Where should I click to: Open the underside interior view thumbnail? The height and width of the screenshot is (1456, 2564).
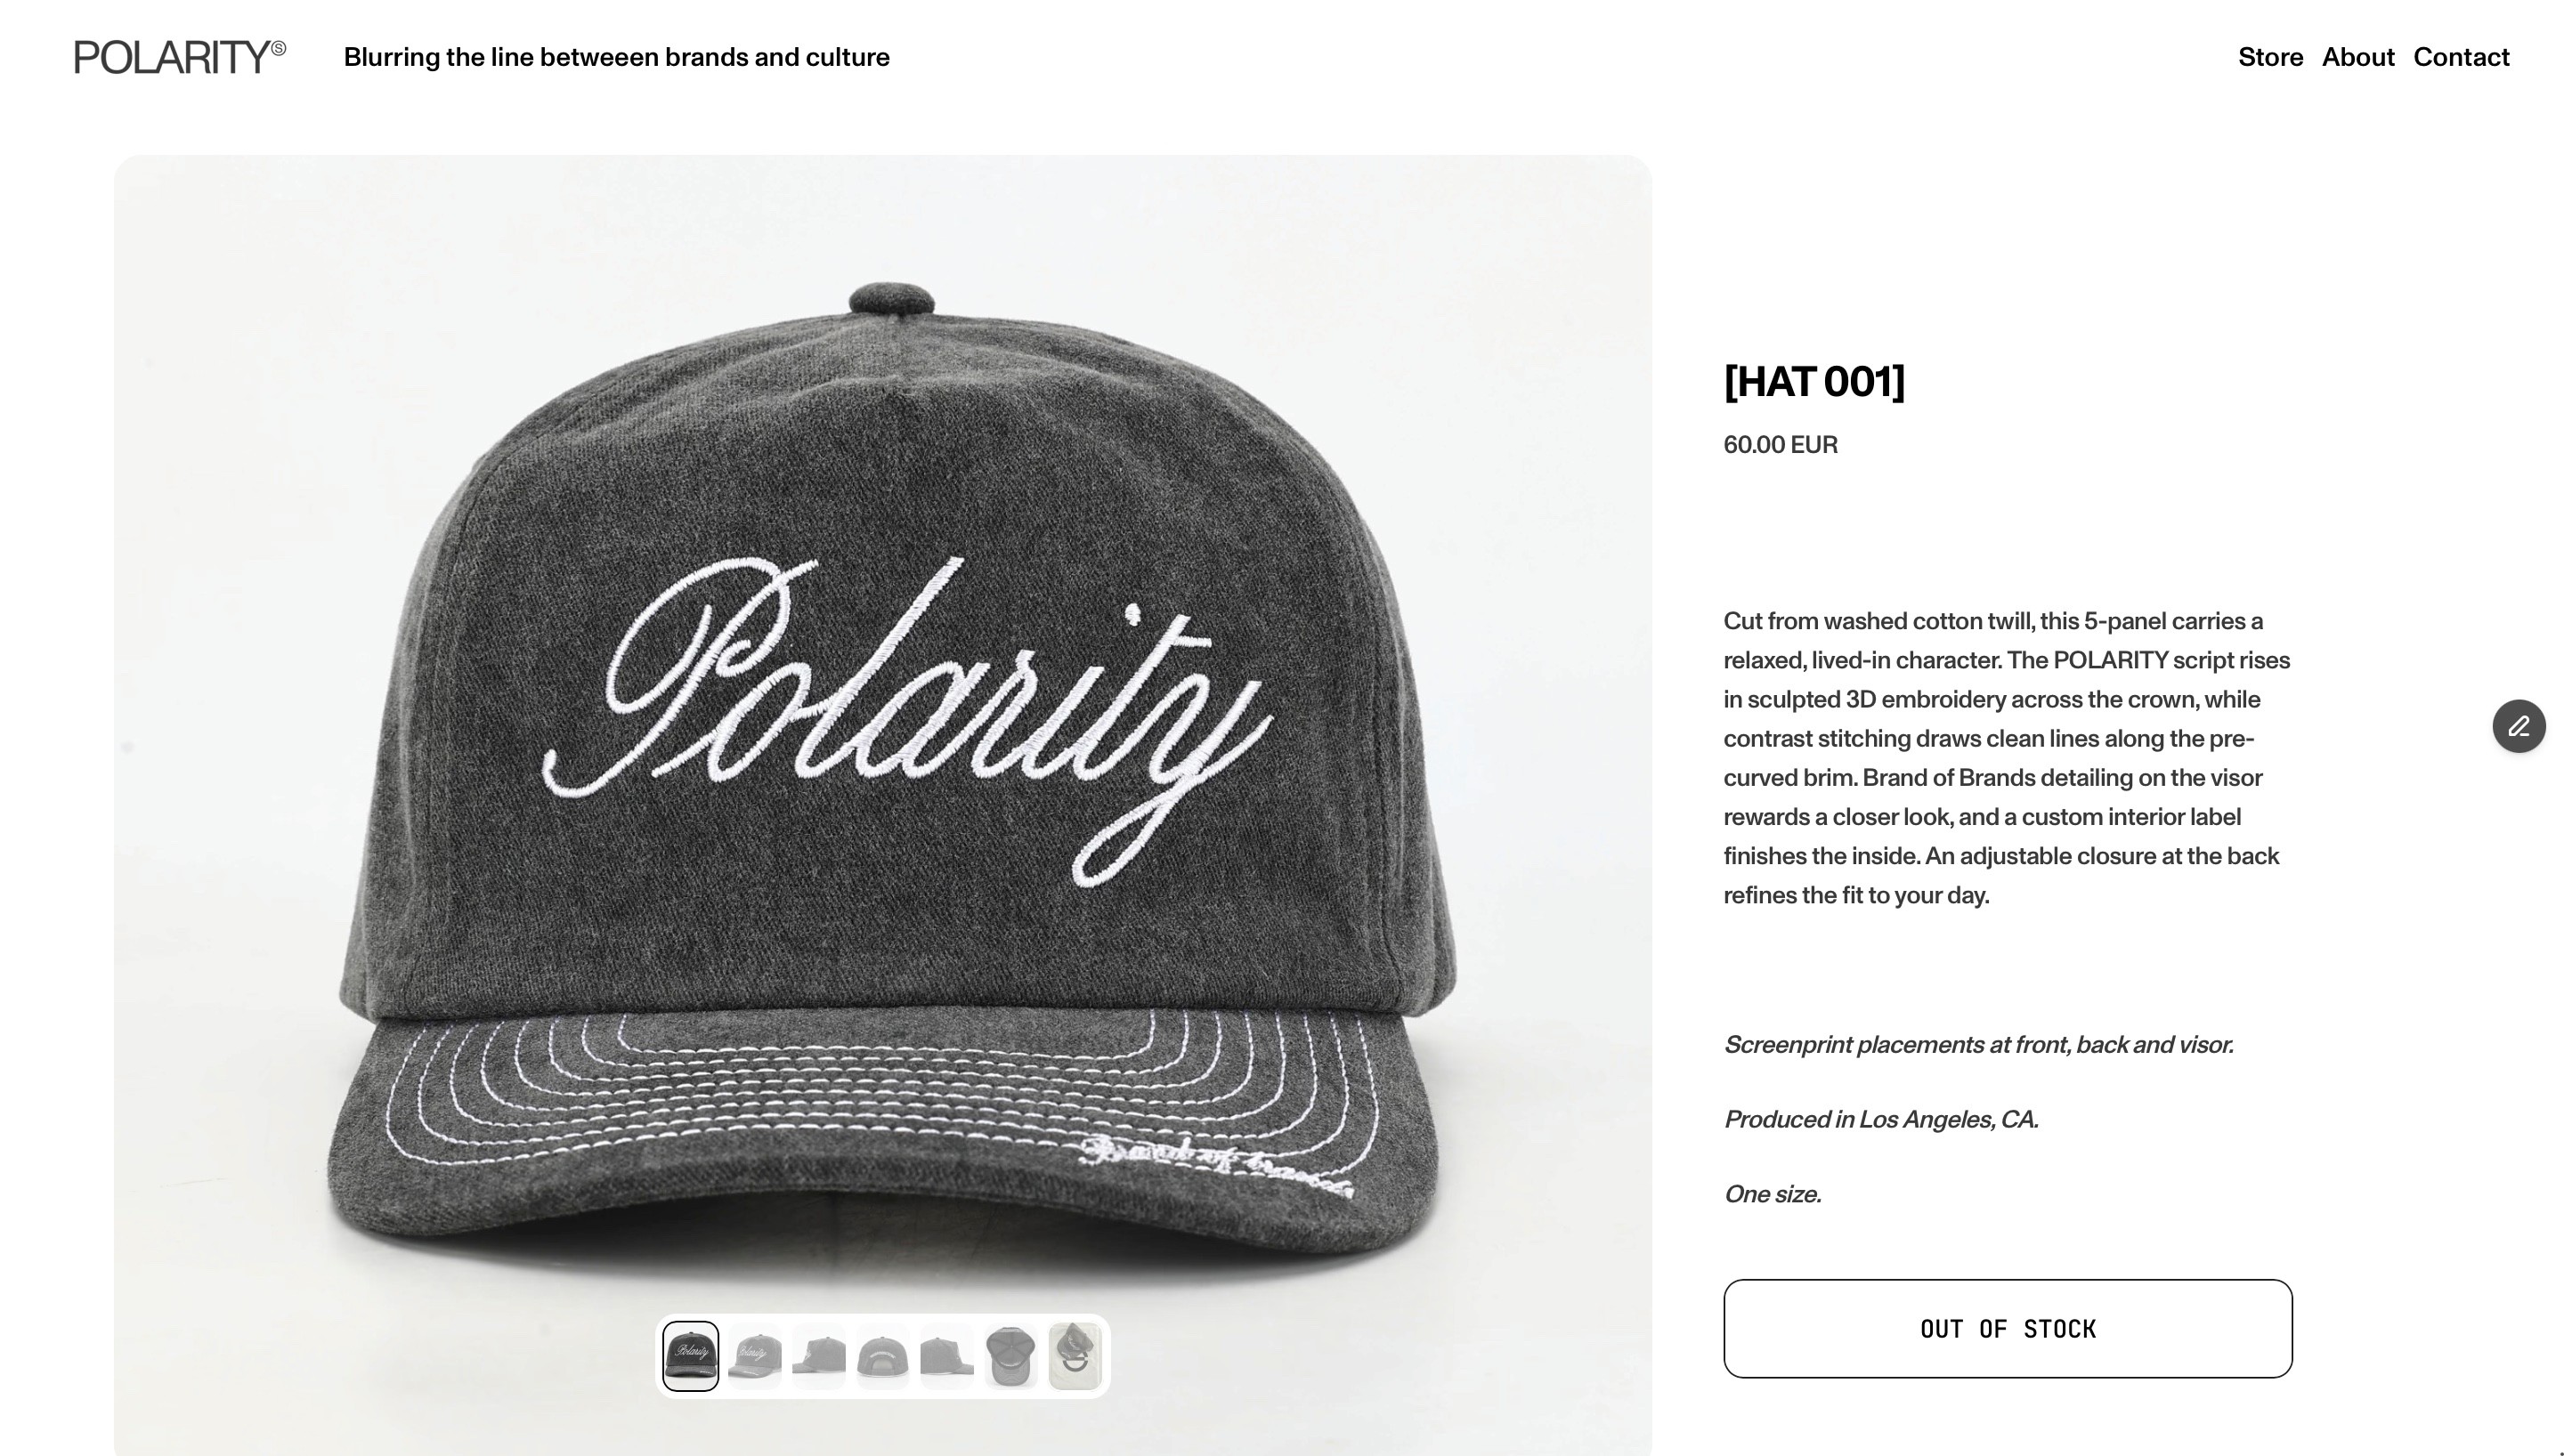[x=1011, y=1356]
